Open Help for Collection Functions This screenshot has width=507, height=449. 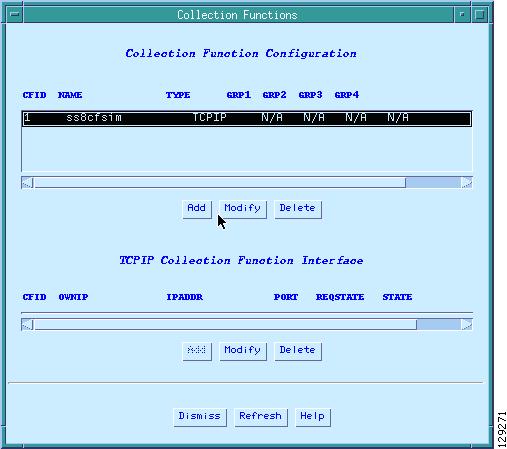click(x=313, y=417)
